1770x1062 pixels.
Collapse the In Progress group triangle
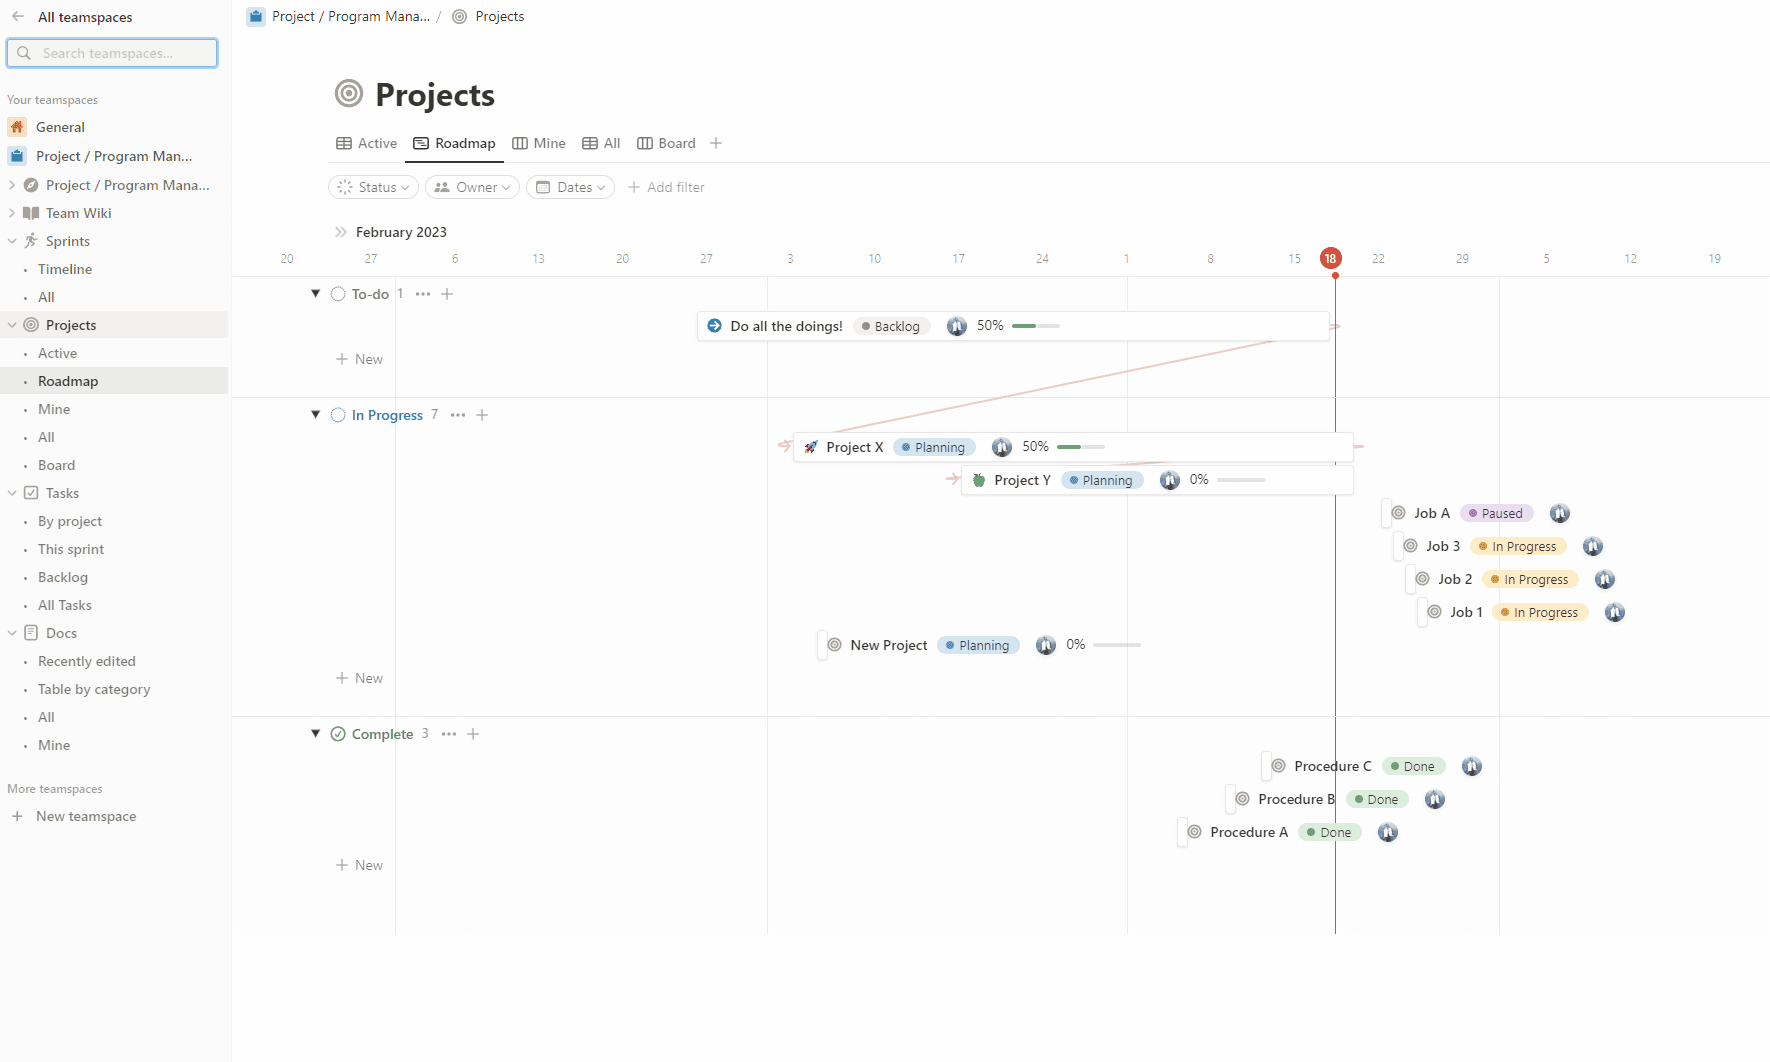(x=315, y=415)
